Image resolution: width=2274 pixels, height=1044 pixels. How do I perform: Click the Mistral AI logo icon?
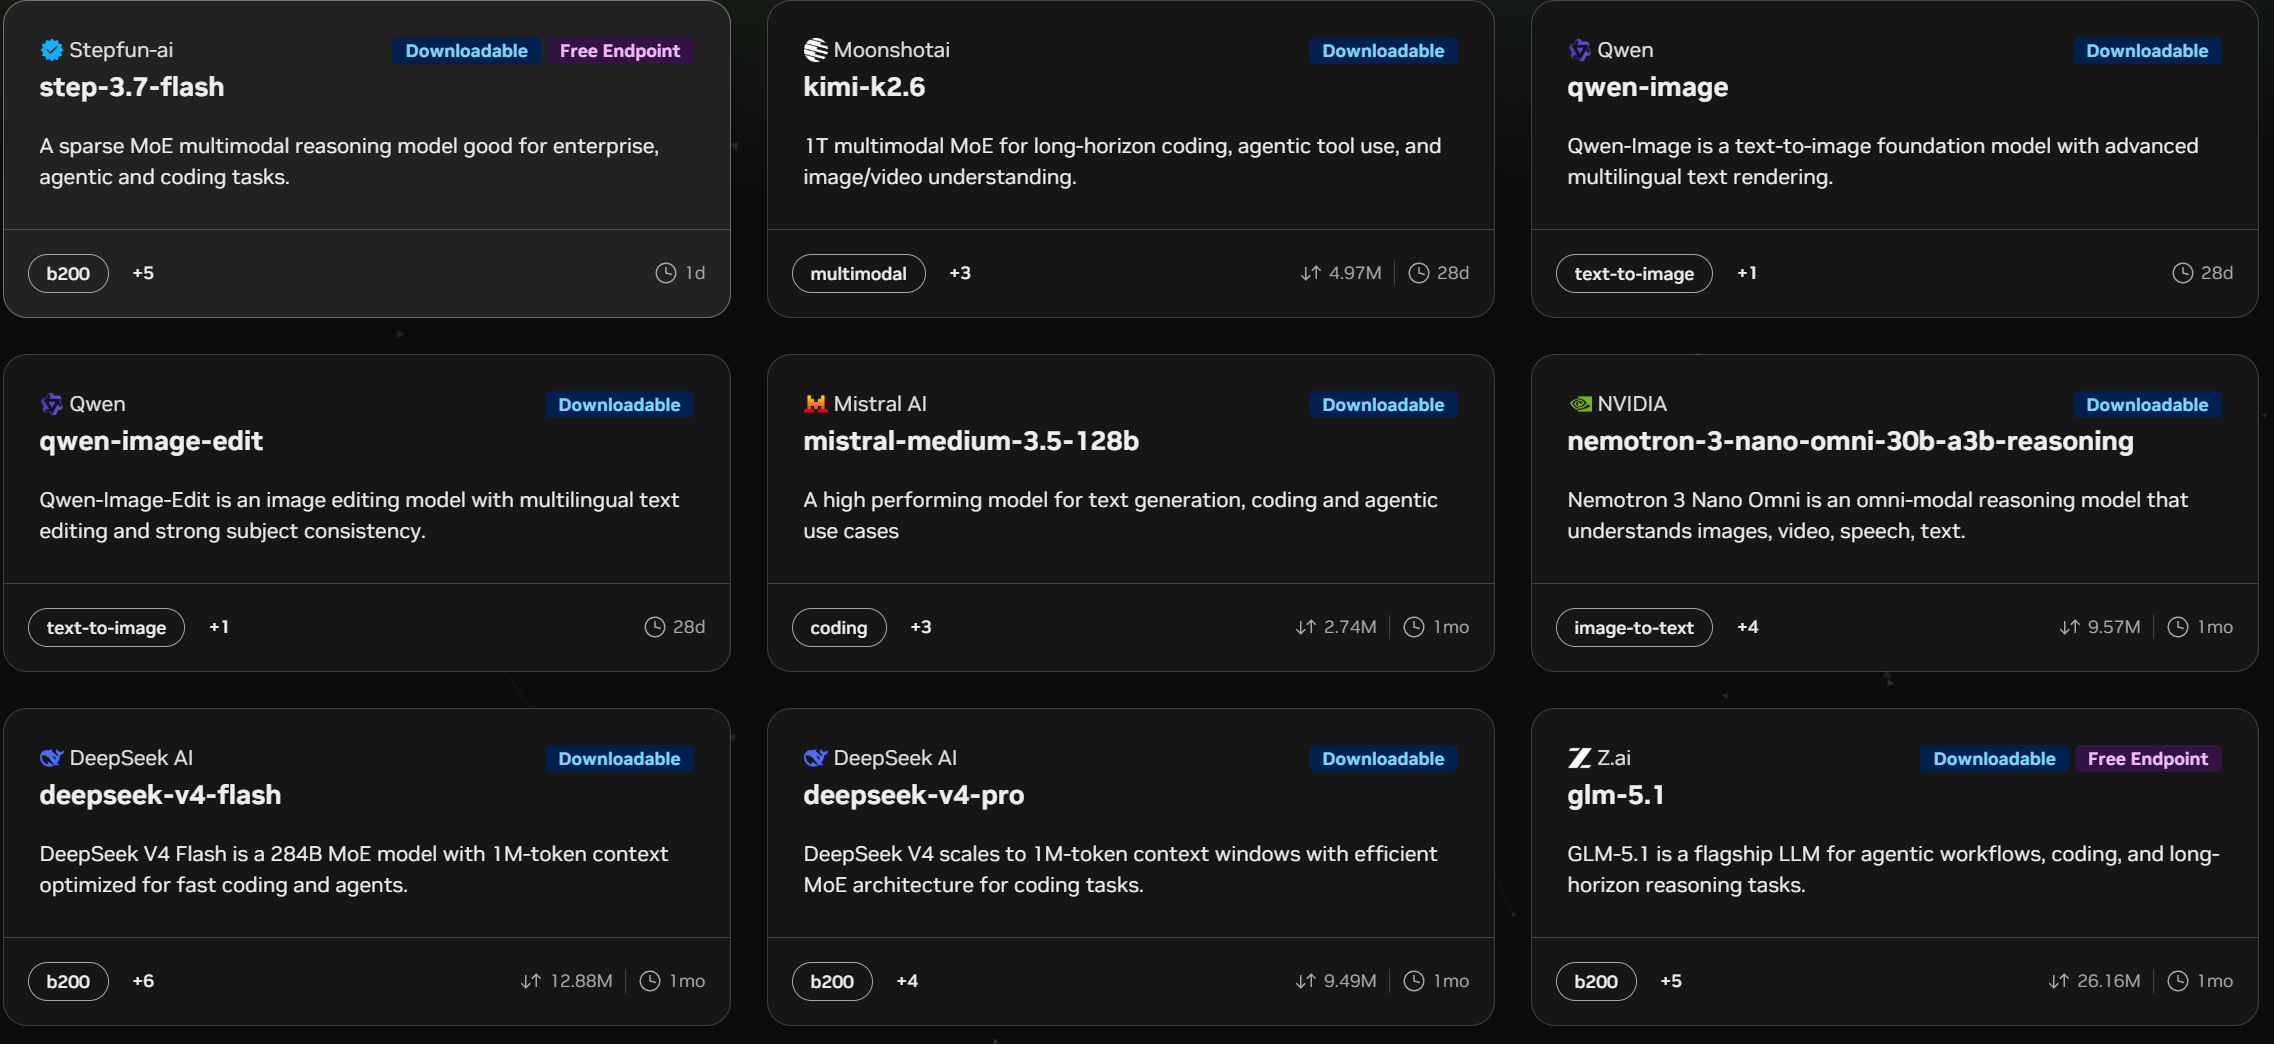815,404
